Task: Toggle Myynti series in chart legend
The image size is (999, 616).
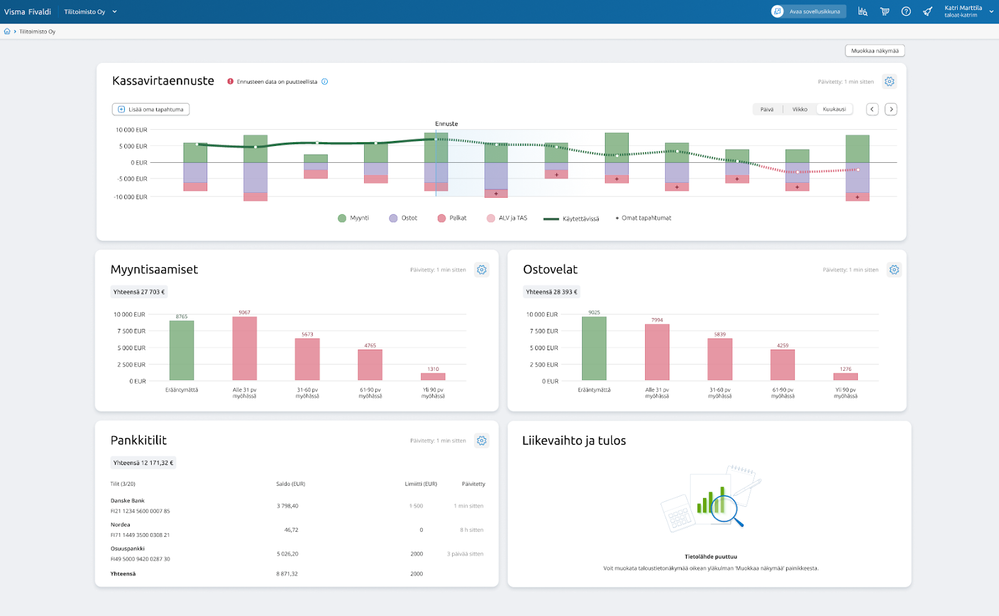Action: tap(353, 218)
